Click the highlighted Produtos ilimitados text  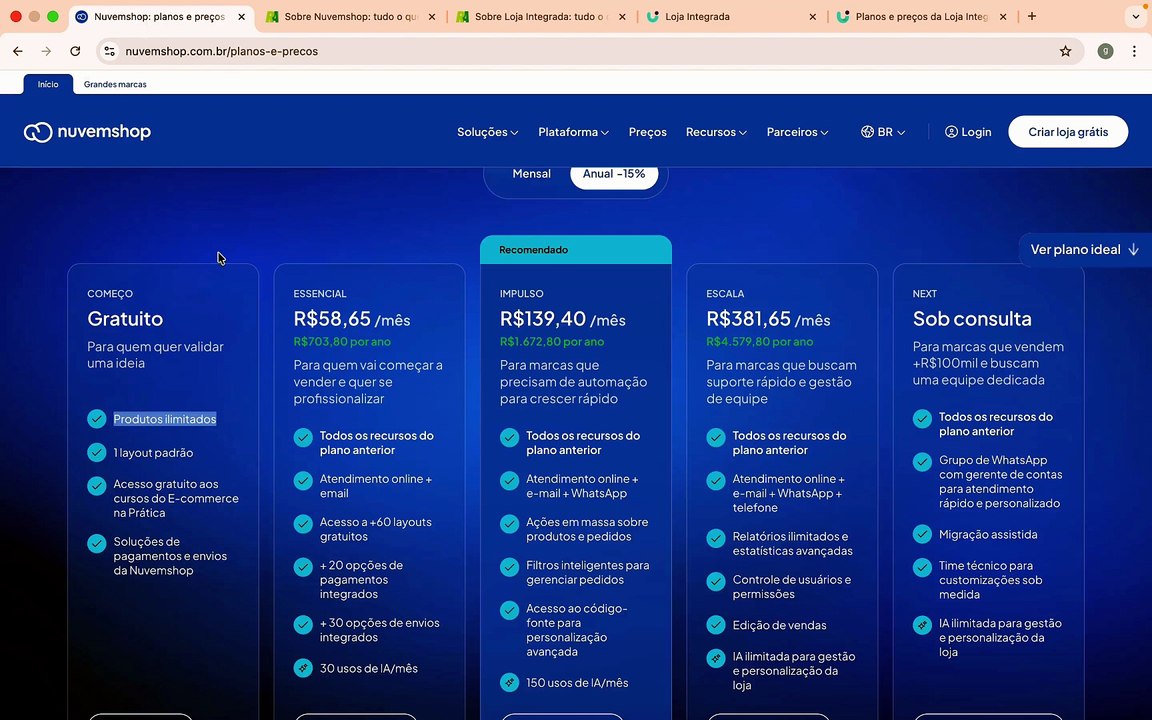[x=165, y=419]
